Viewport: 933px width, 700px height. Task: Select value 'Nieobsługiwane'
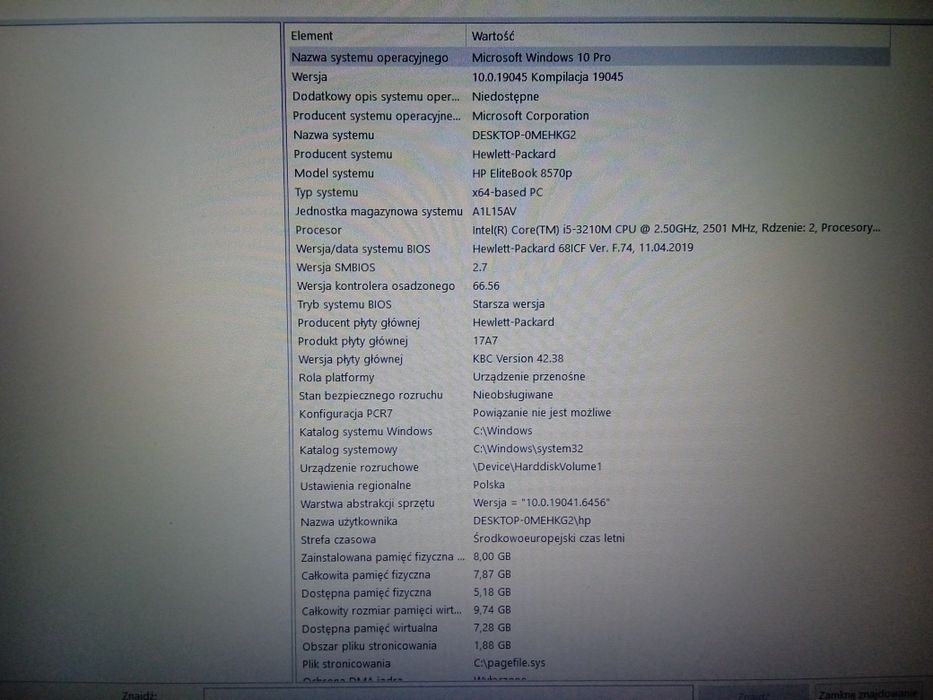512,395
